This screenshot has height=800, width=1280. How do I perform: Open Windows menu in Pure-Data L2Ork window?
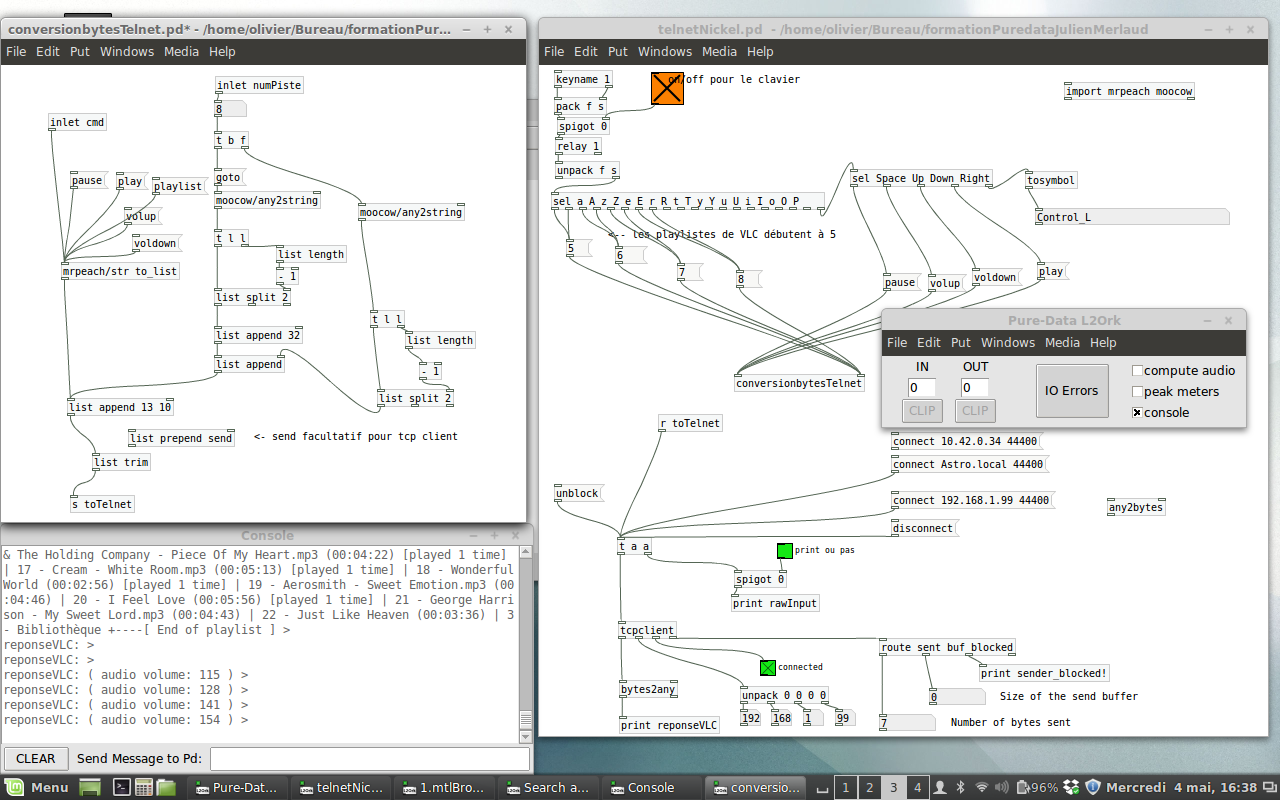click(1008, 342)
